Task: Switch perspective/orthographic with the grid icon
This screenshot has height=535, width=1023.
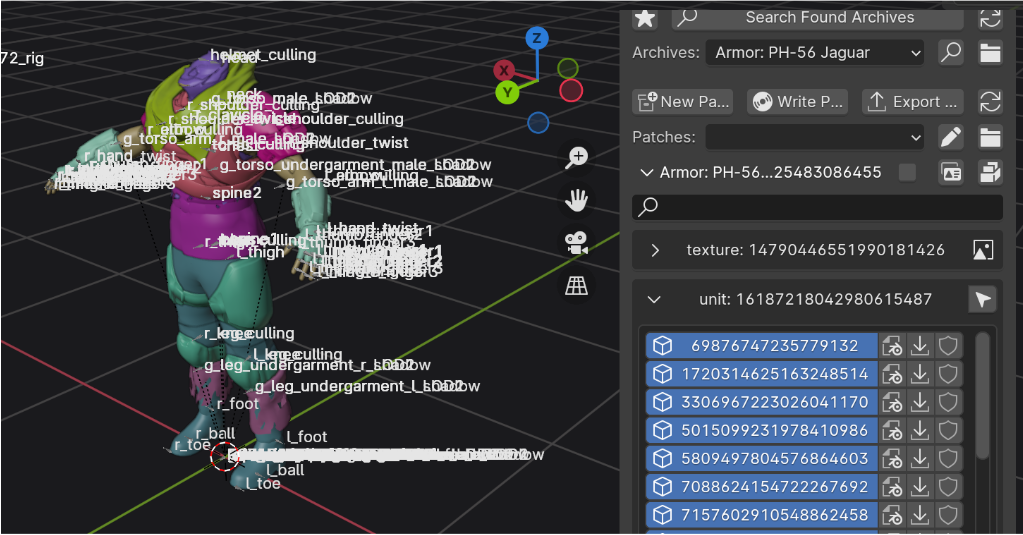Action: click(x=577, y=286)
